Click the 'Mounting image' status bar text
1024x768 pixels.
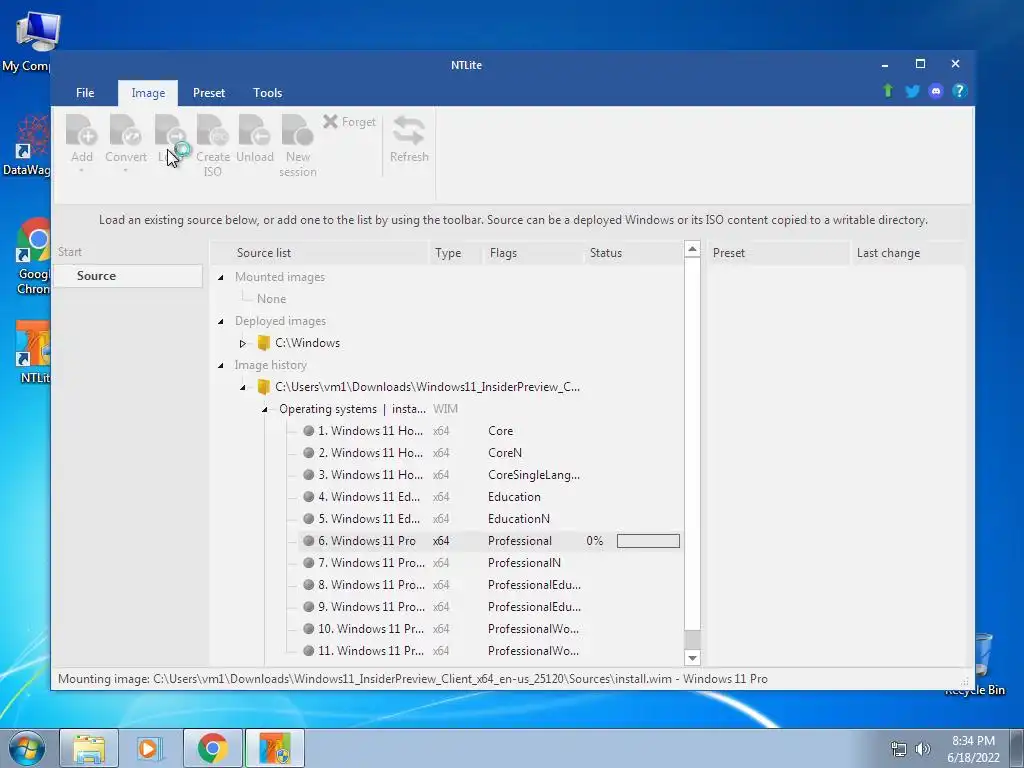coord(413,679)
